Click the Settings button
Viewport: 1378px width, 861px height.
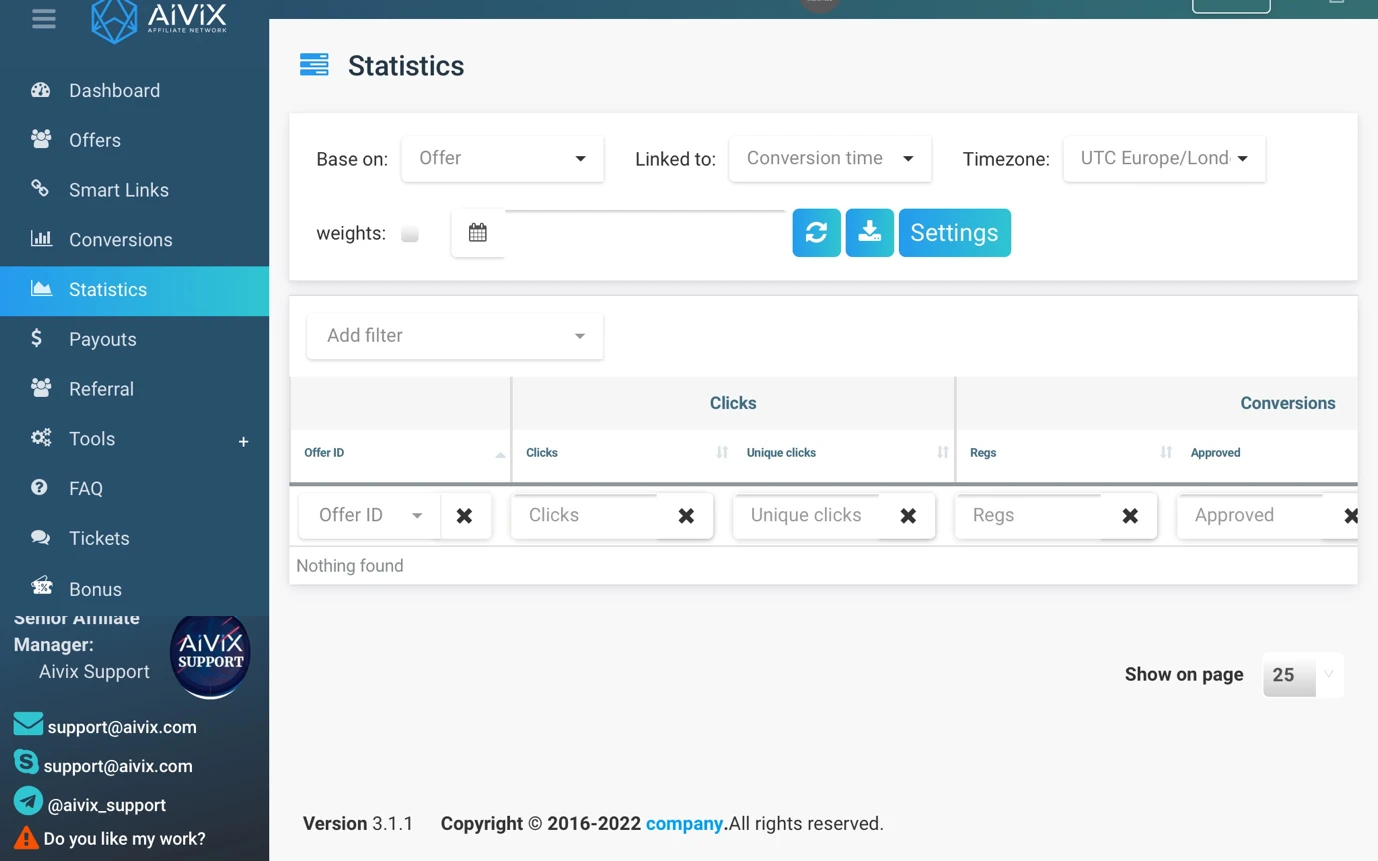coord(954,232)
